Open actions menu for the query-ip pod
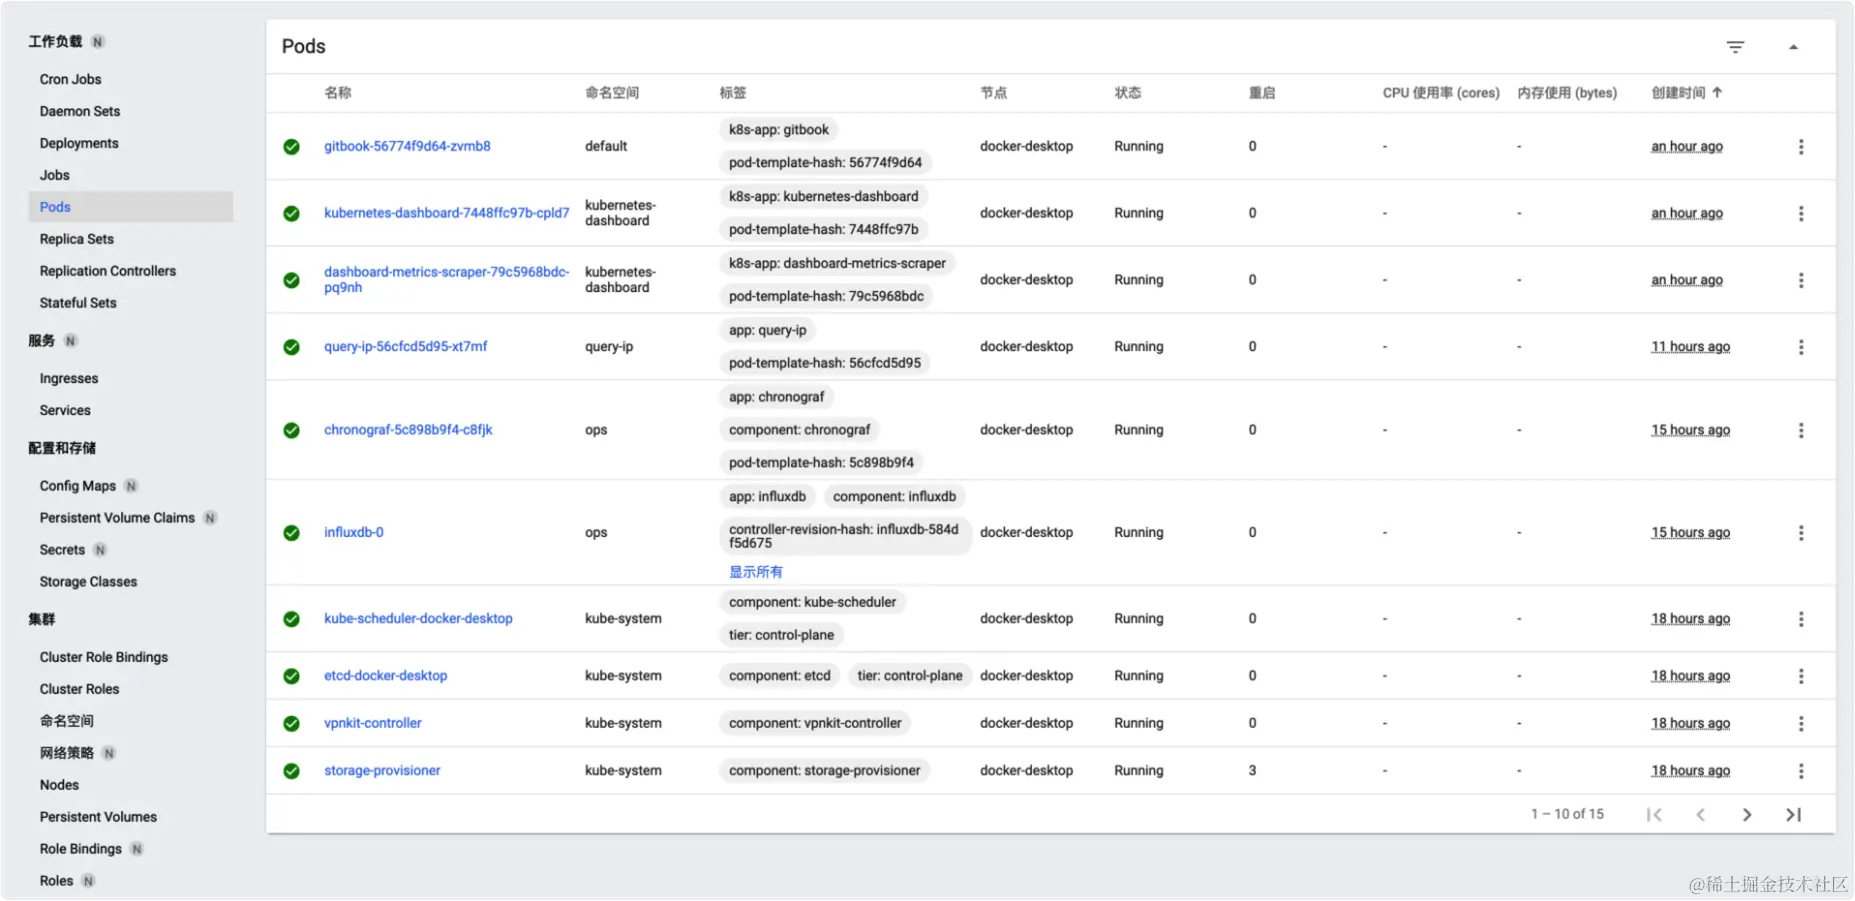Viewport: 1855px width, 901px height. pos(1801,347)
